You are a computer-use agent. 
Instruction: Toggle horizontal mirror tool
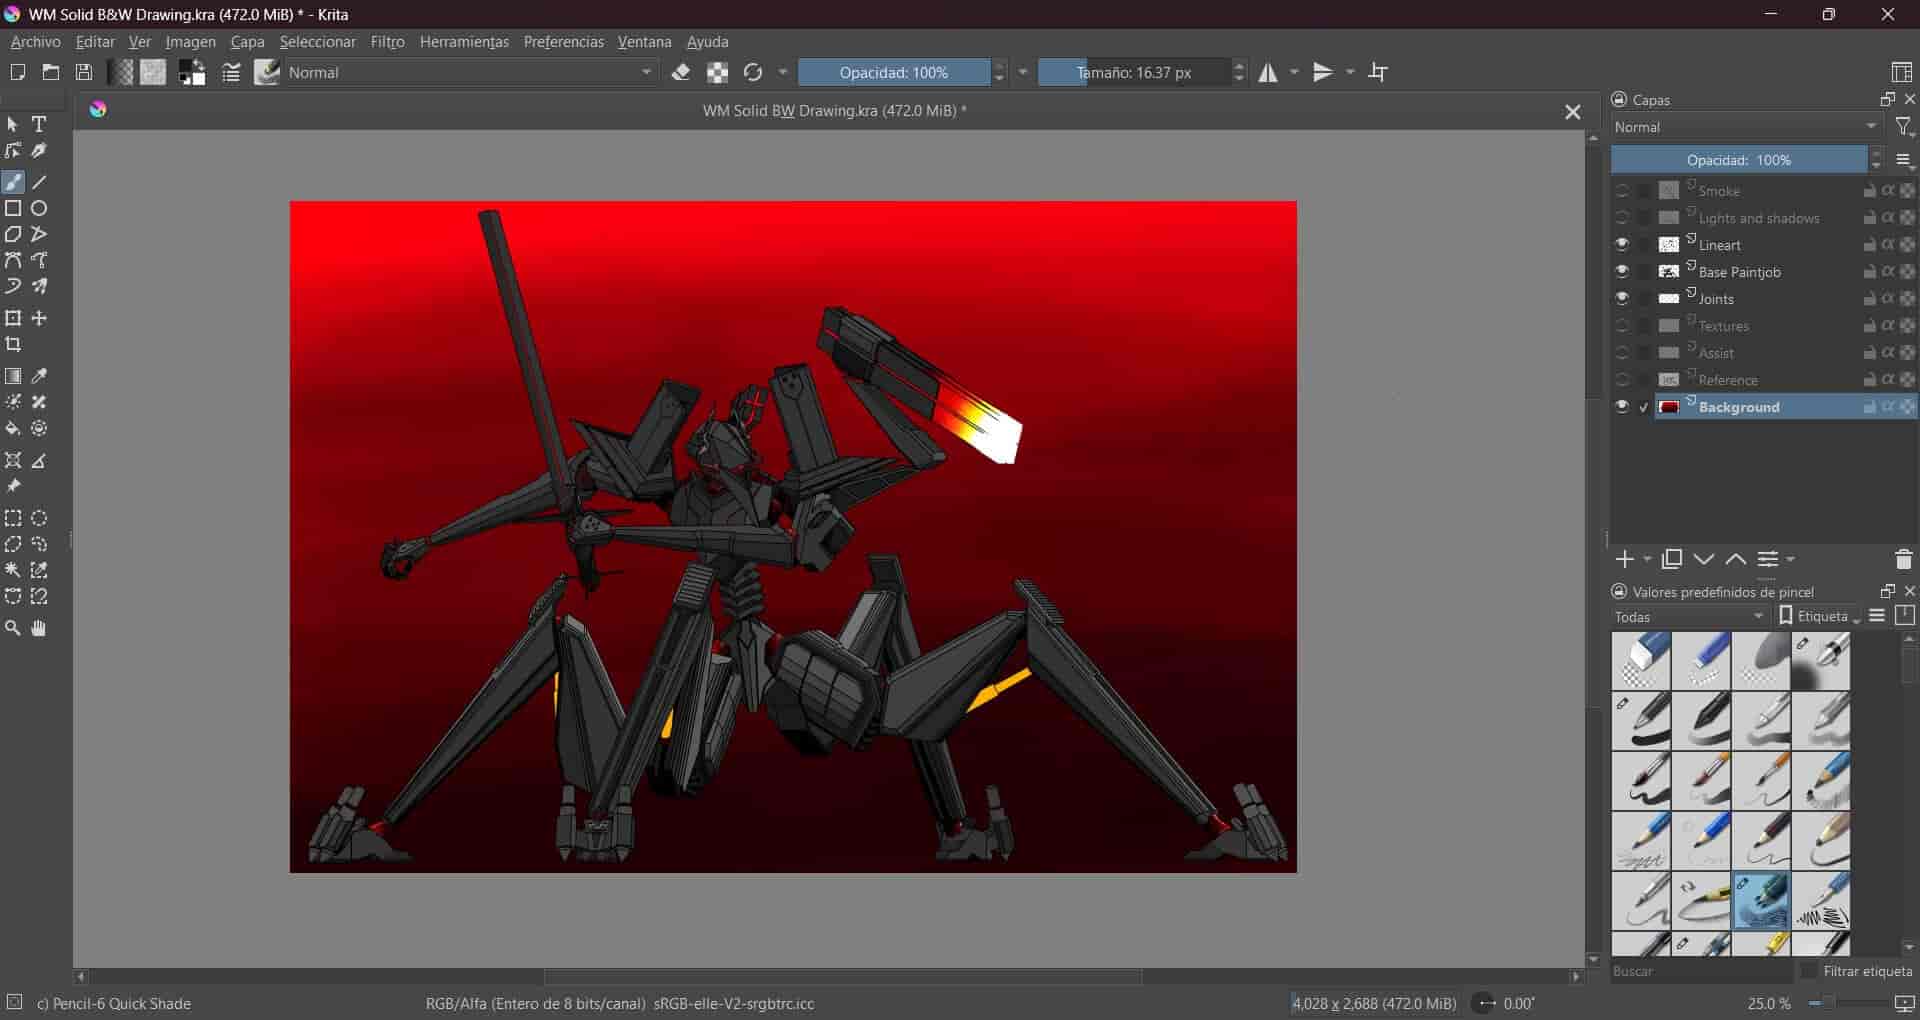(1268, 72)
